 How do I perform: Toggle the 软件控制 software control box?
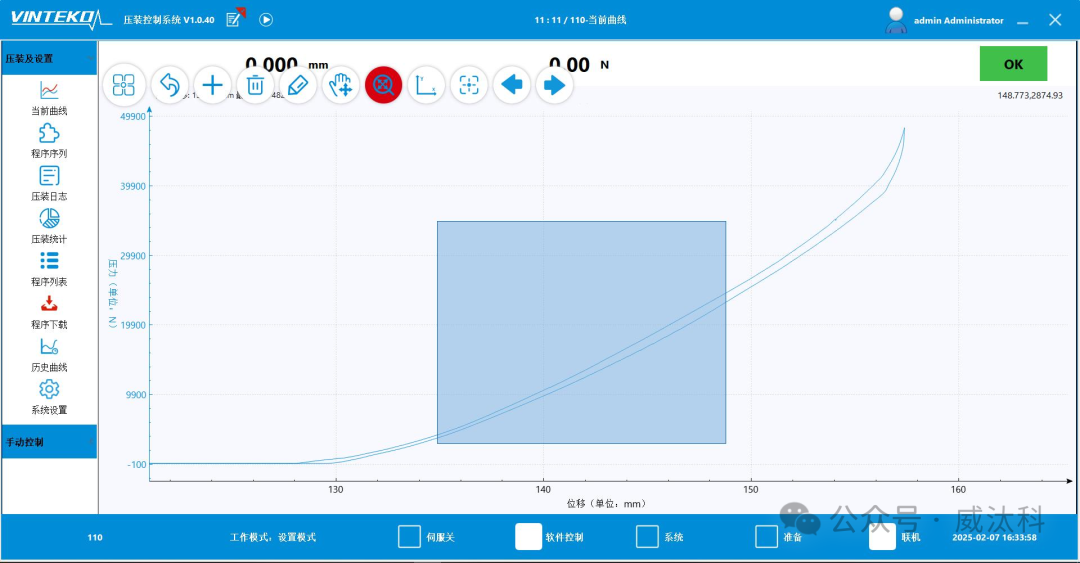click(x=528, y=536)
